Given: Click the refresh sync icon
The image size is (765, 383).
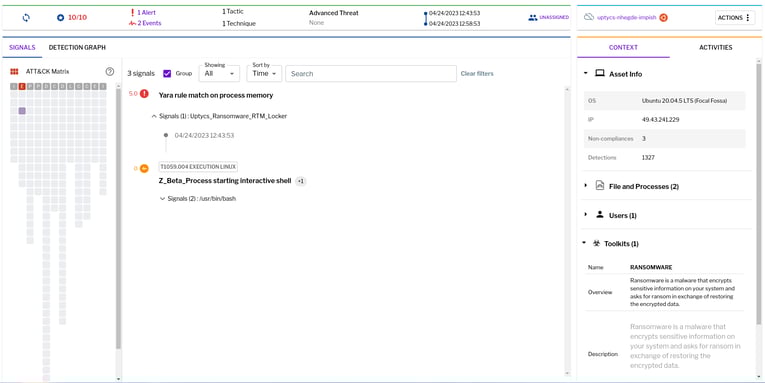Looking at the screenshot, I should coord(26,18).
